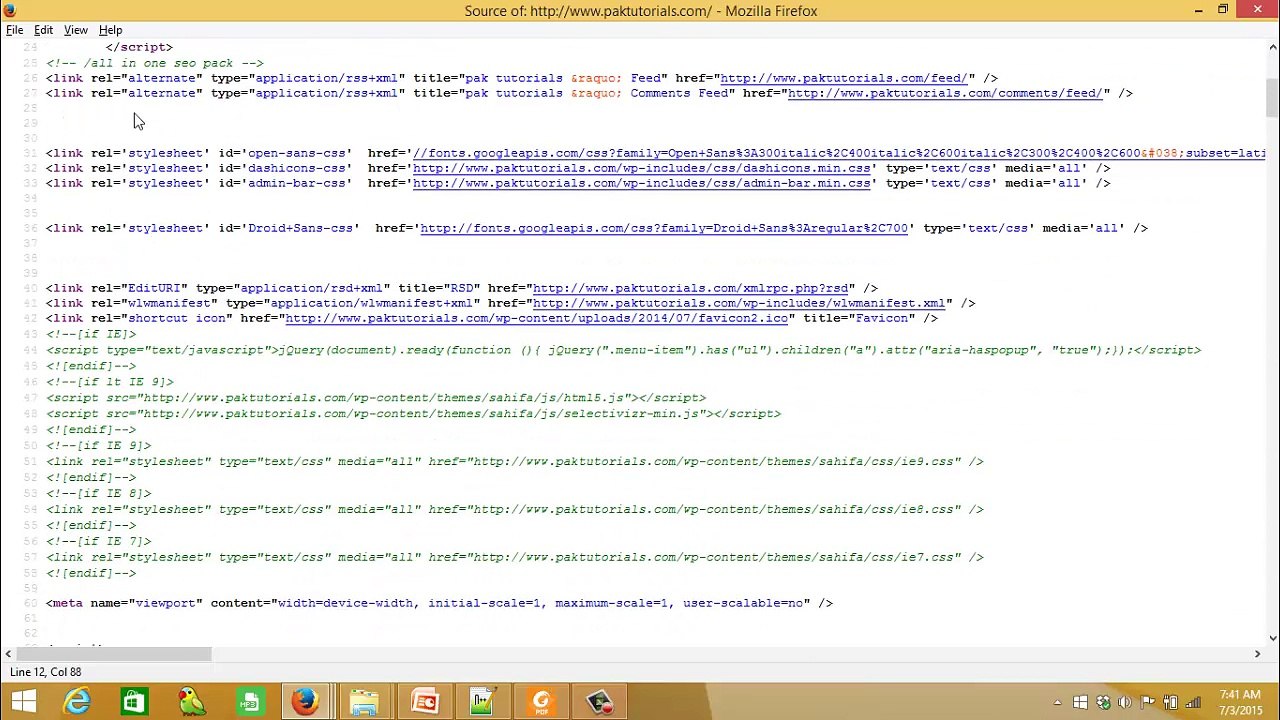The height and width of the screenshot is (720, 1280).
Task: Click the horizontal scrollbar thumb
Action: pos(115,654)
